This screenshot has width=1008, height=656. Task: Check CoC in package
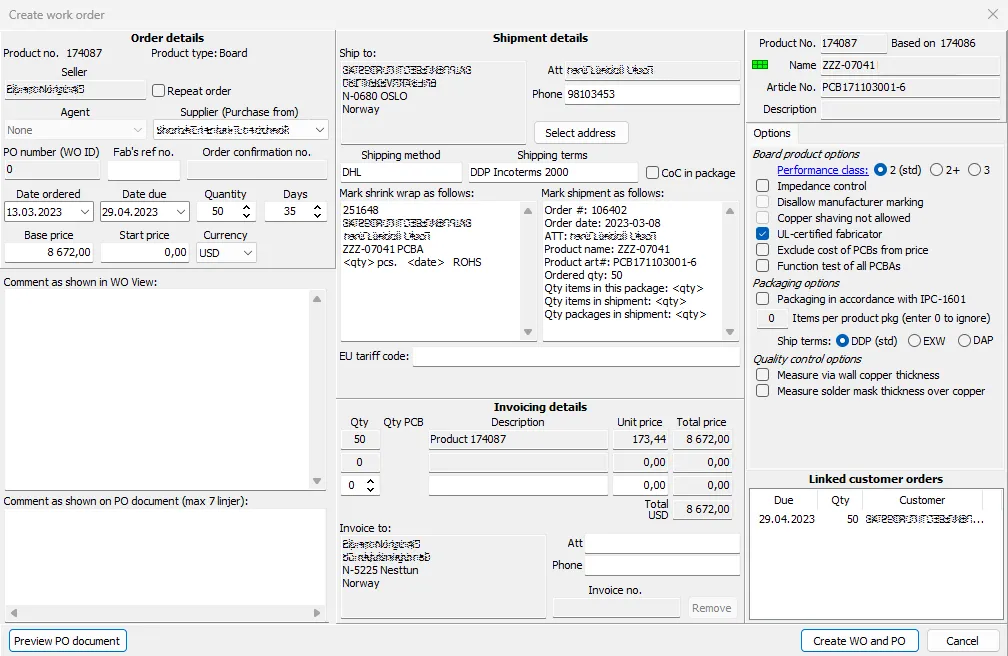pyautogui.click(x=652, y=173)
